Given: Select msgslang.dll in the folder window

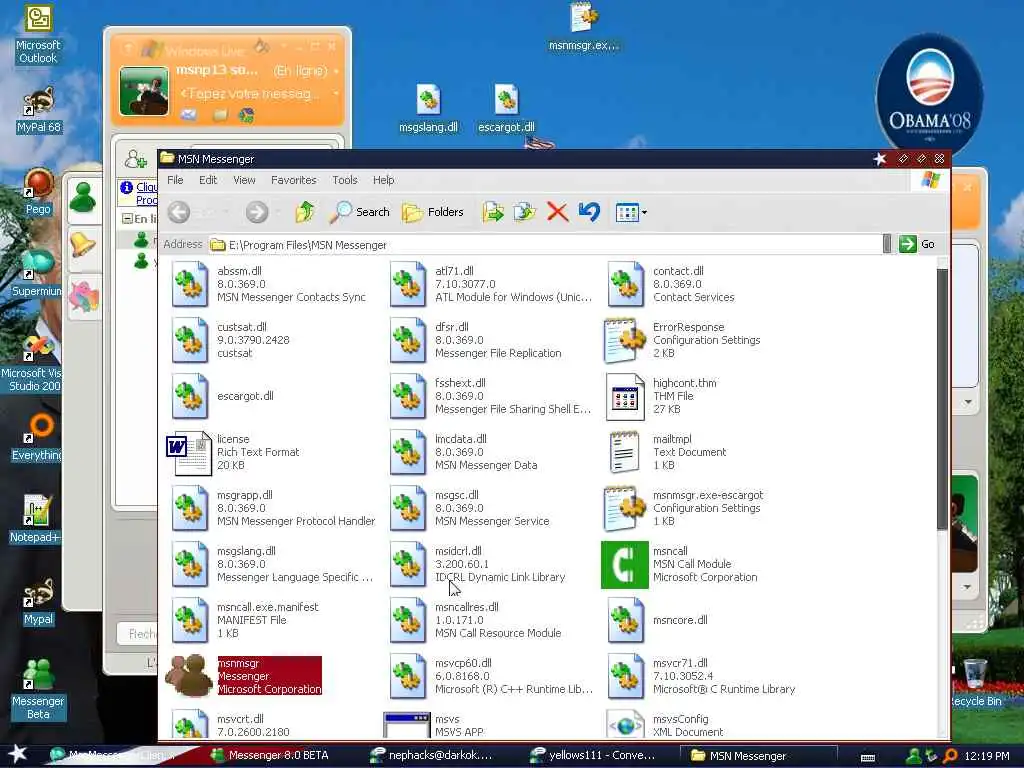Looking at the screenshot, I should [x=272, y=564].
